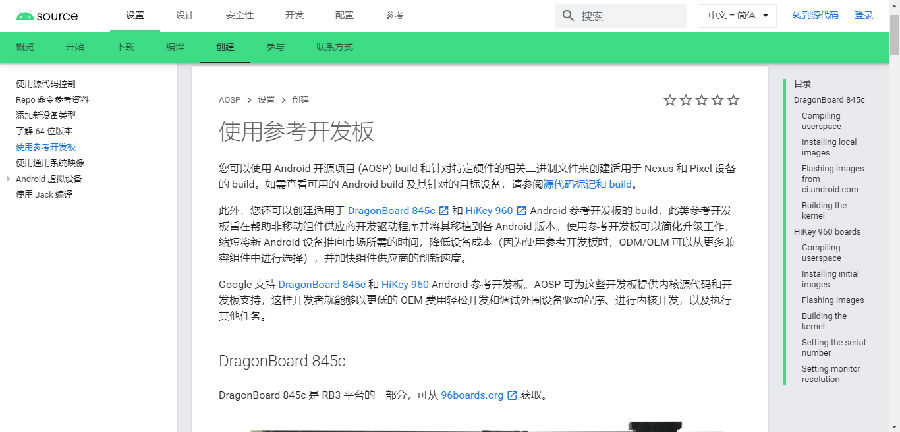Jump to Setting monitor resolution in contents
This screenshot has width=900, height=432.
point(831,374)
